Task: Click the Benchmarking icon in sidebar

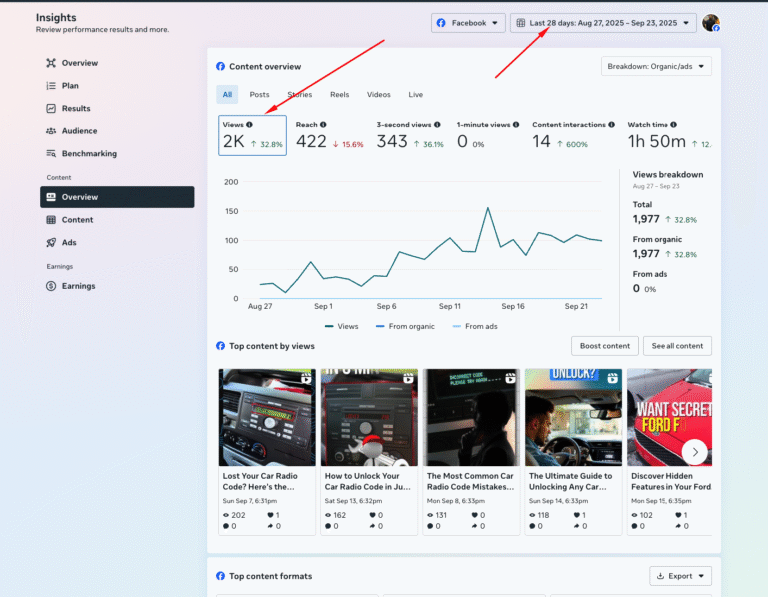Action: pyautogui.click(x=51, y=154)
